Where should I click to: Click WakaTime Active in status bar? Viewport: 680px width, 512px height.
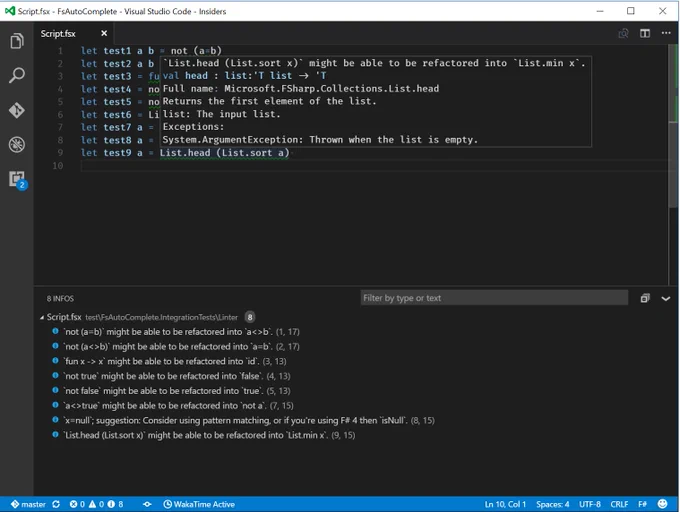[199, 504]
